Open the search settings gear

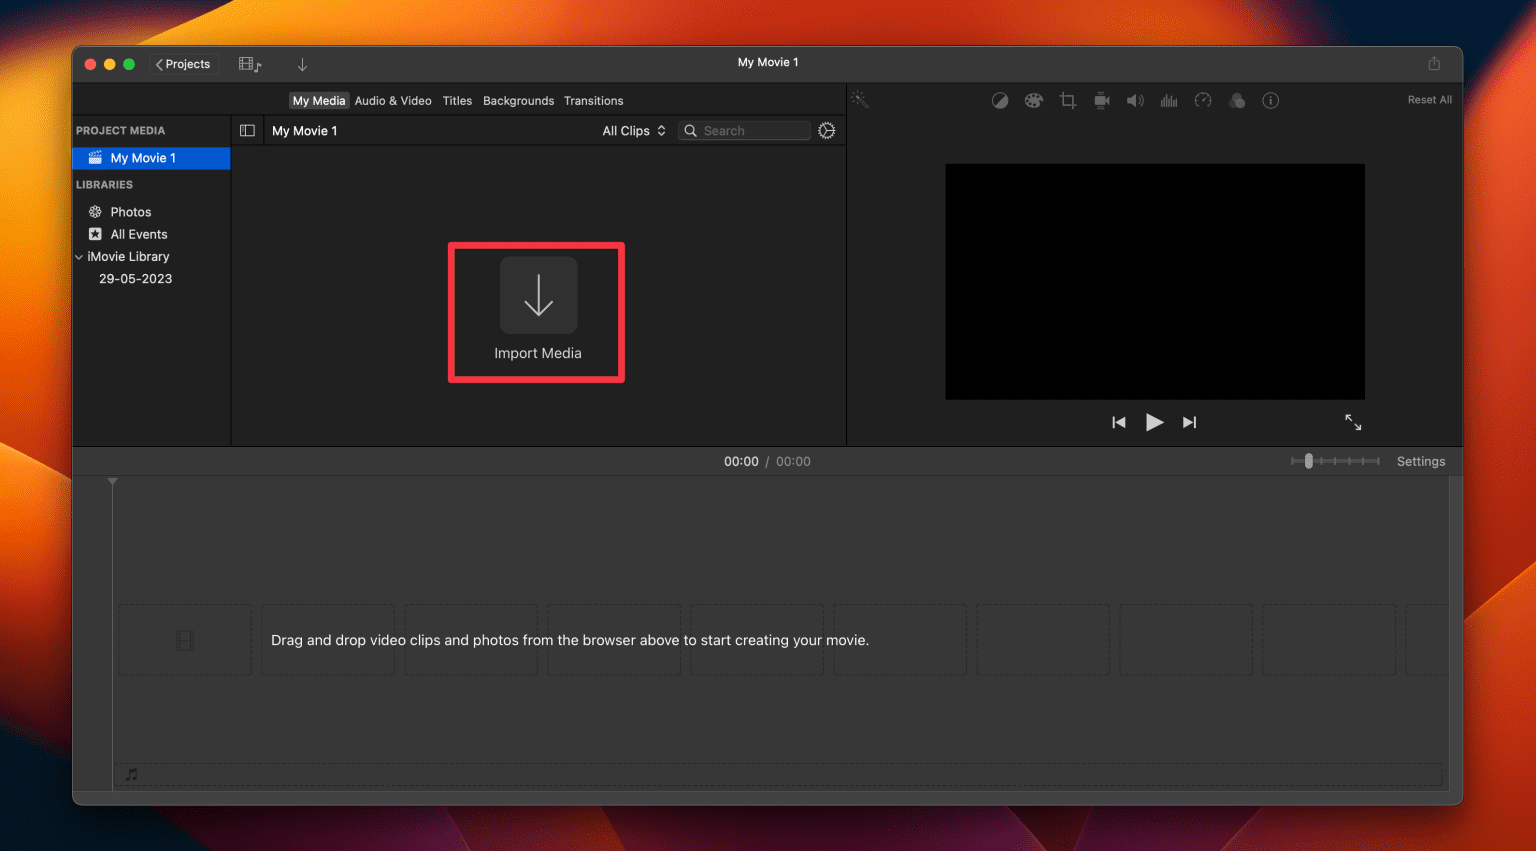[826, 130]
